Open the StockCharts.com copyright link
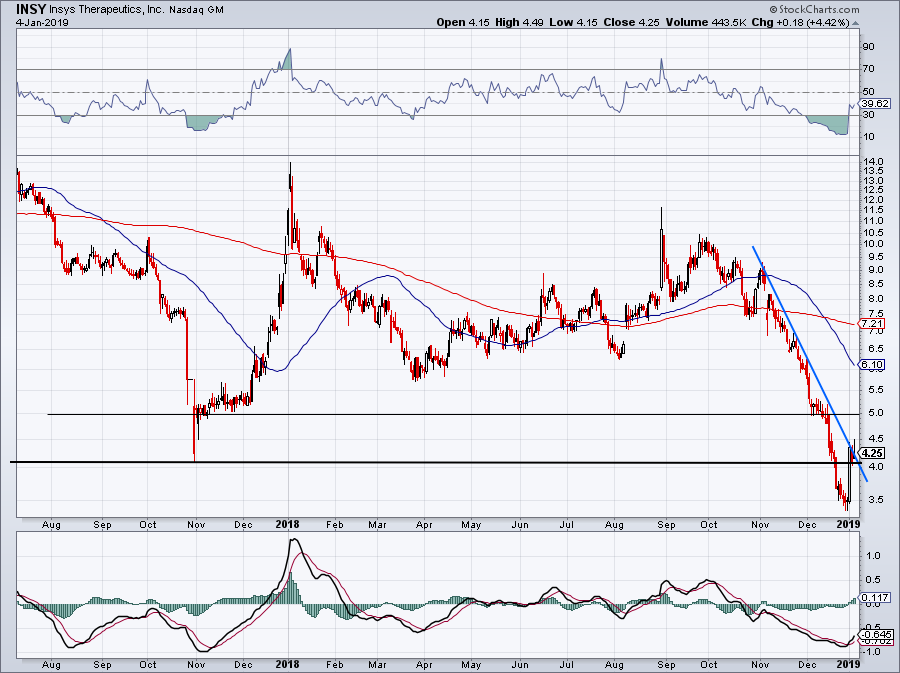Screen dimensions: 900x673 814,9
